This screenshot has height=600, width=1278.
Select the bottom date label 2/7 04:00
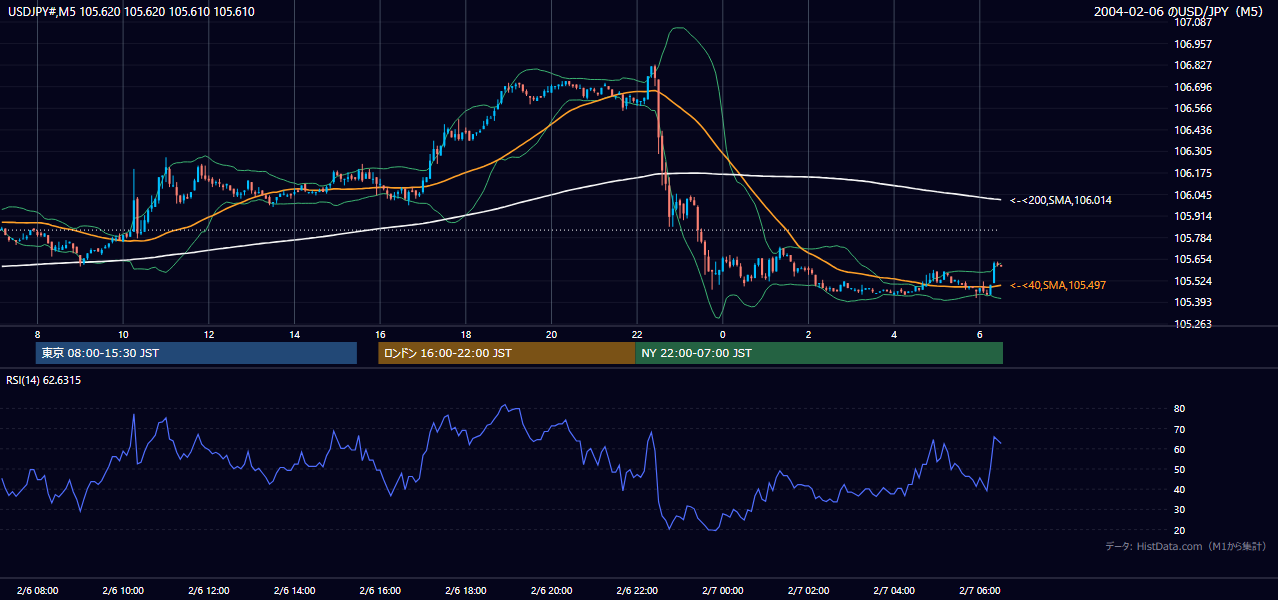click(894, 591)
